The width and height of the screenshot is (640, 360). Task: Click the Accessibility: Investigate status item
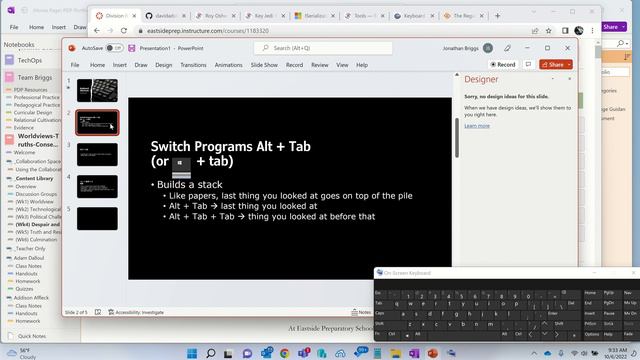click(136, 312)
